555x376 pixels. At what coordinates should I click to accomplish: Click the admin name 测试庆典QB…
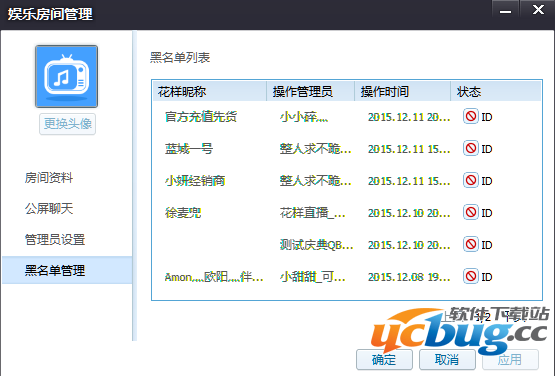316,245
